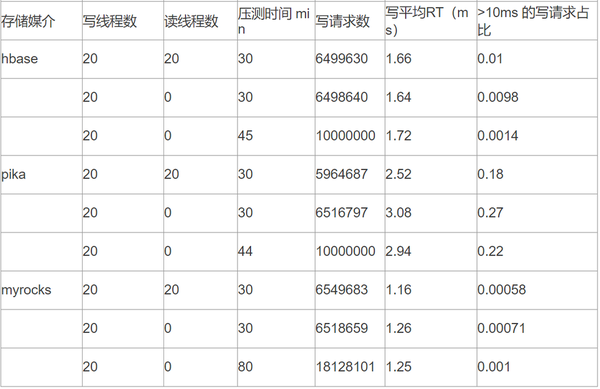Click ratio value 0.0098
Viewport: 600px width, 389px height.
[x=498, y=97]
